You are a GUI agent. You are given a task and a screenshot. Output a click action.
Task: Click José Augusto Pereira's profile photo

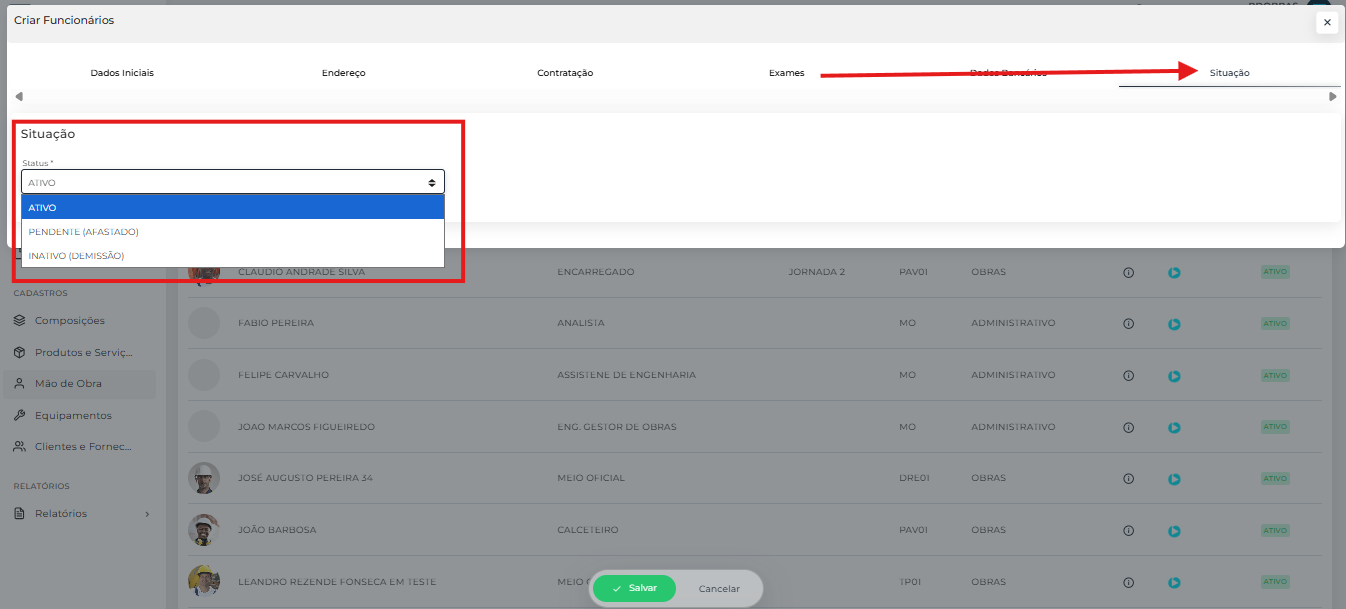[204, 478]
